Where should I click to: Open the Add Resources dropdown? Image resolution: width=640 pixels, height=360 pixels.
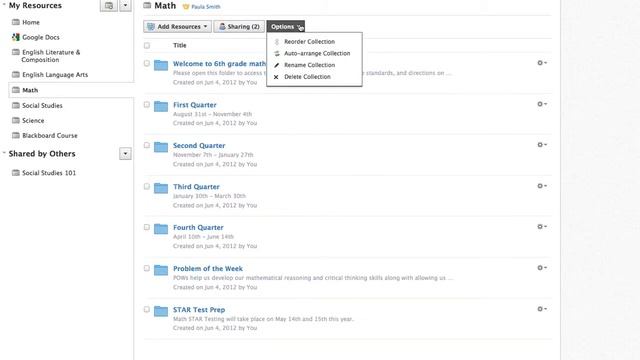(178, 27)
